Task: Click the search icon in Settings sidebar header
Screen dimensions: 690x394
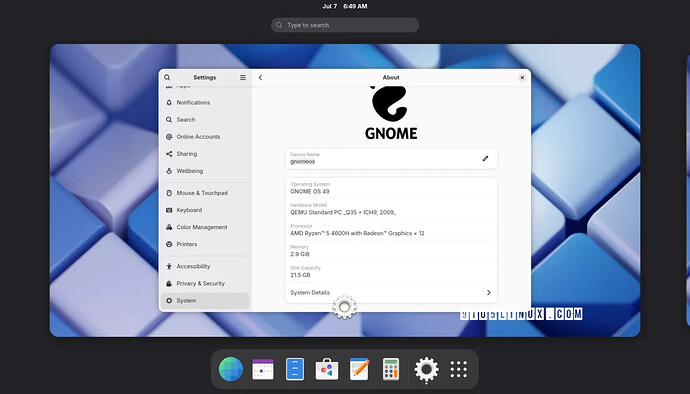Action: point(167,77)
